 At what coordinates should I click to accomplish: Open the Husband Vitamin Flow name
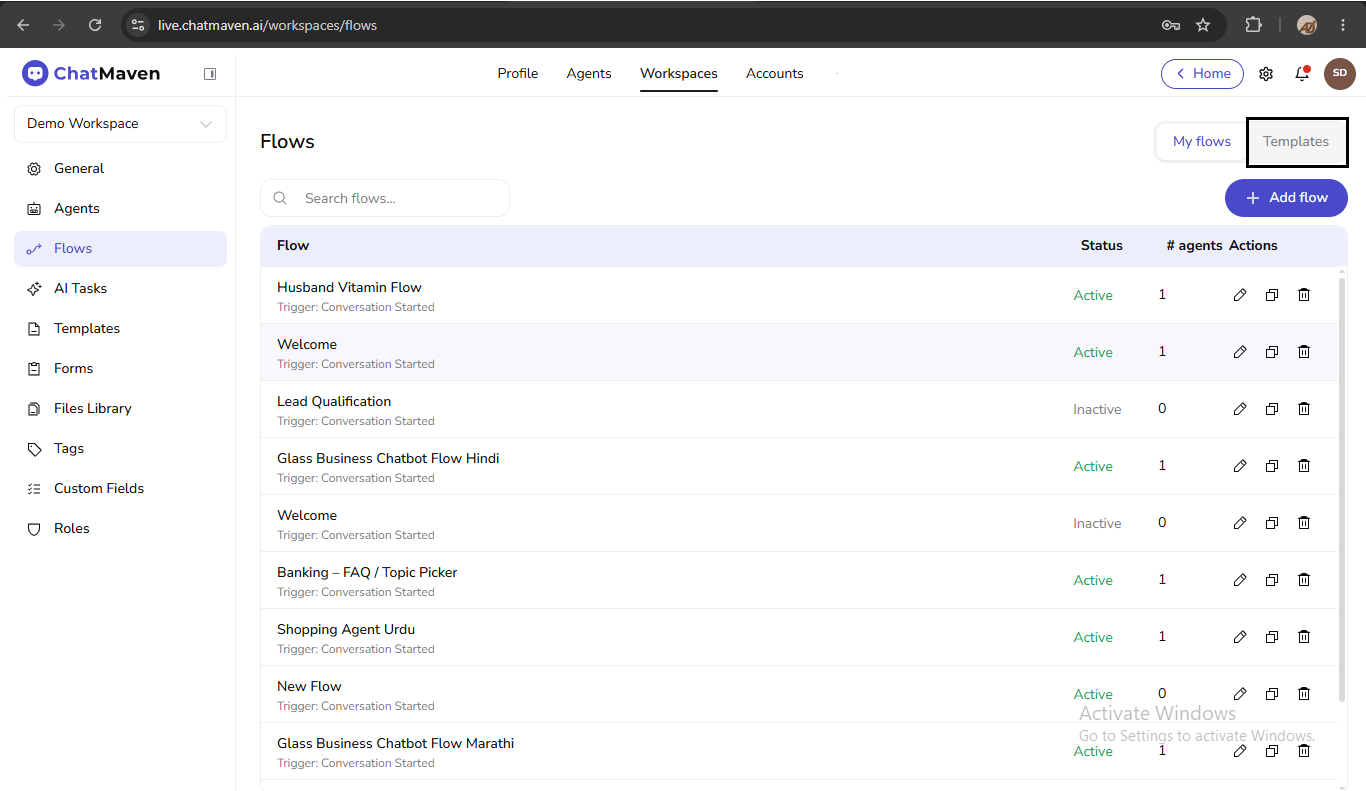coord(349,288)
